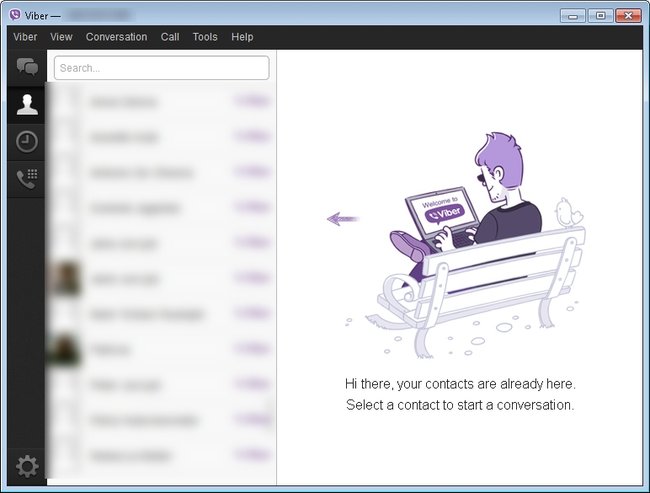This screenshot has height=493, width=650.
Task: Minimize the Viber window
Action: point(573,16)
